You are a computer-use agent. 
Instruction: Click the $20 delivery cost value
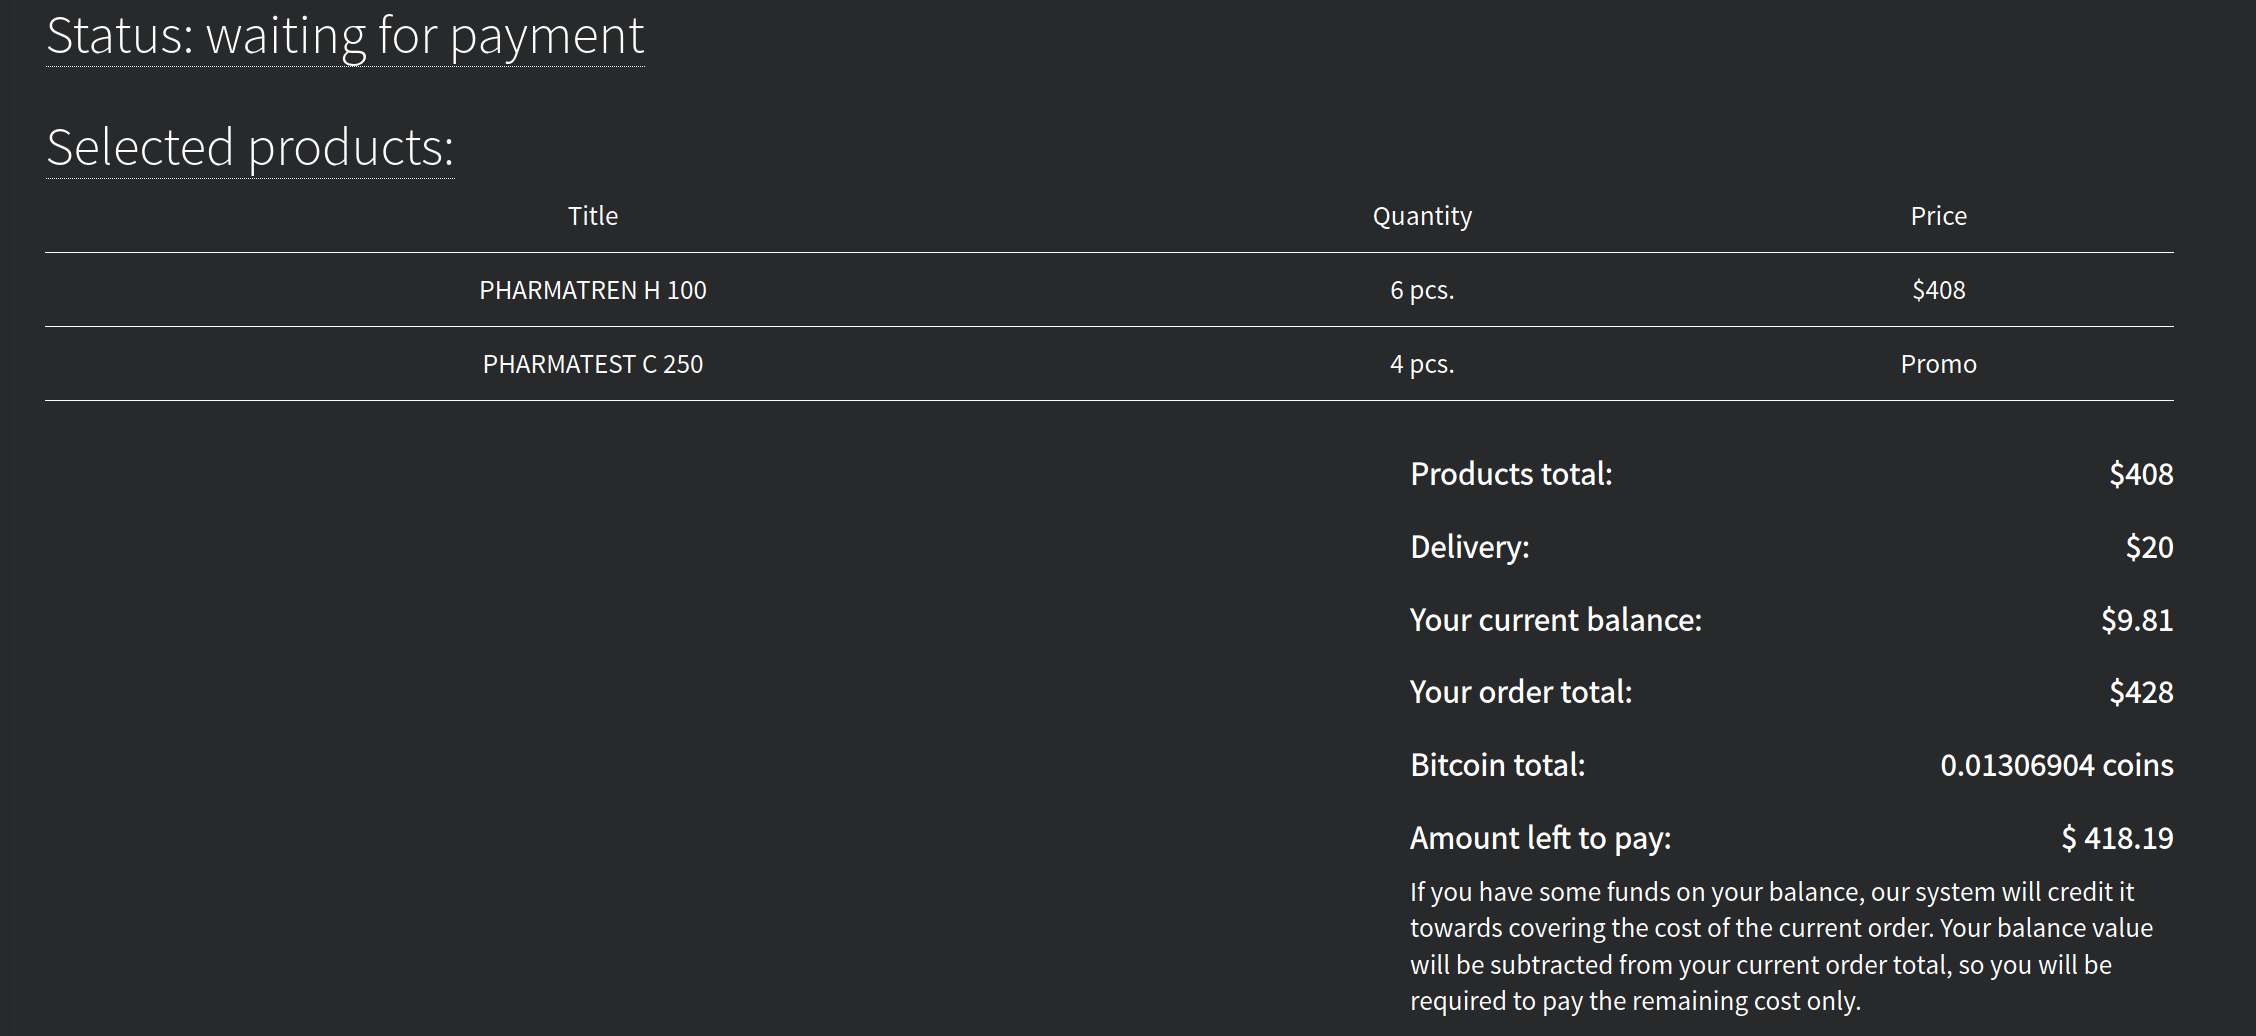(2149, 547)
